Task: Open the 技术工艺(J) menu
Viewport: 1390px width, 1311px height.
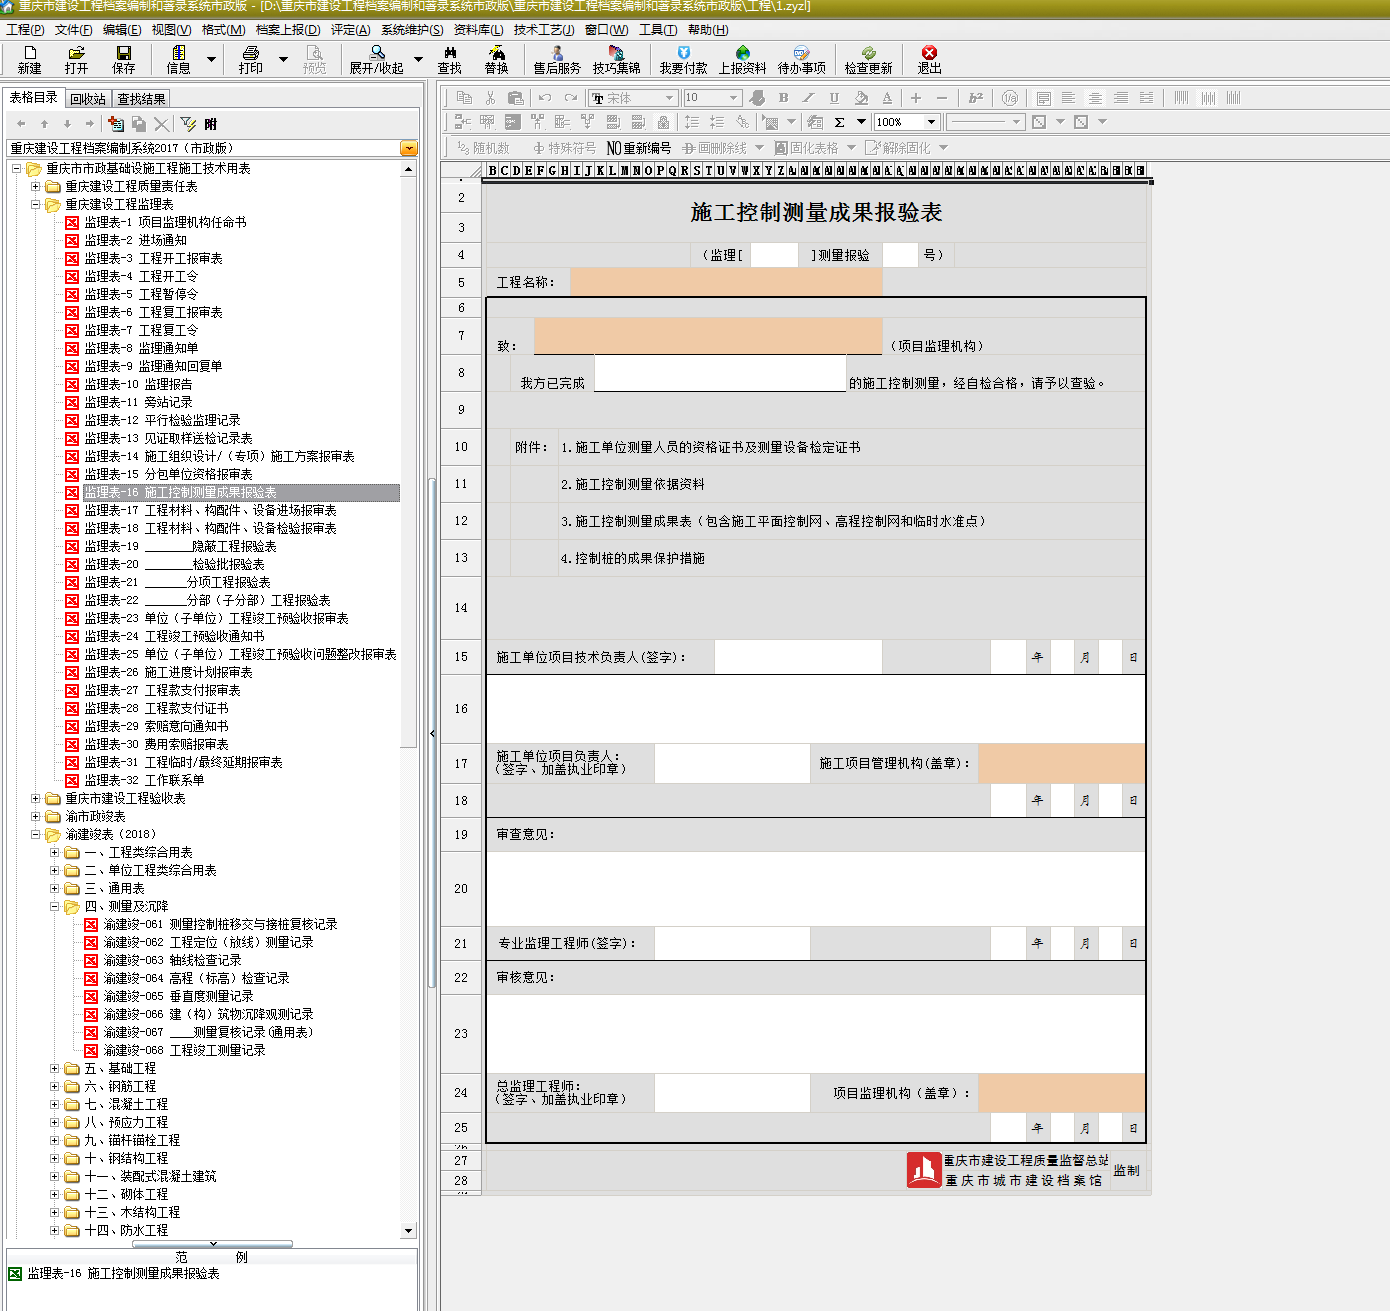Action: (544, 30)
